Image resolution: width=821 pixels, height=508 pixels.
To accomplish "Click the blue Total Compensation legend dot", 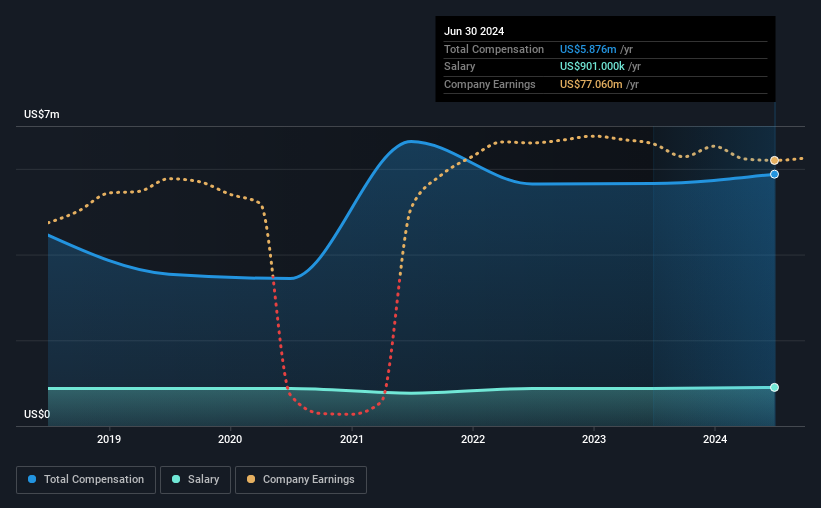I will click(32, 479).
